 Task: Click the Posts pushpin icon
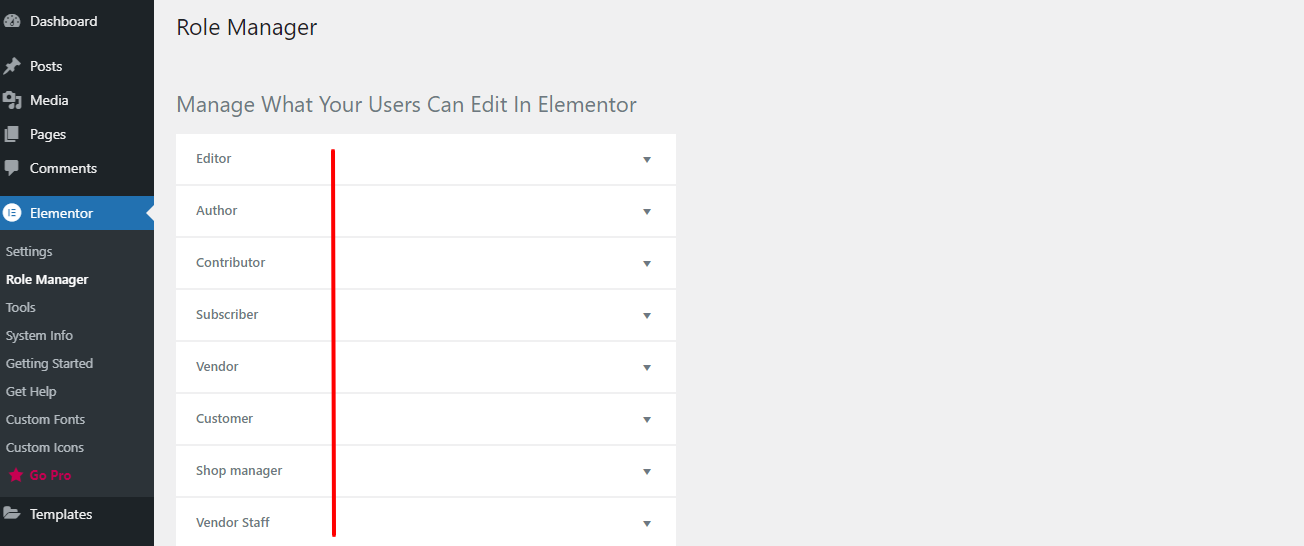12,66
